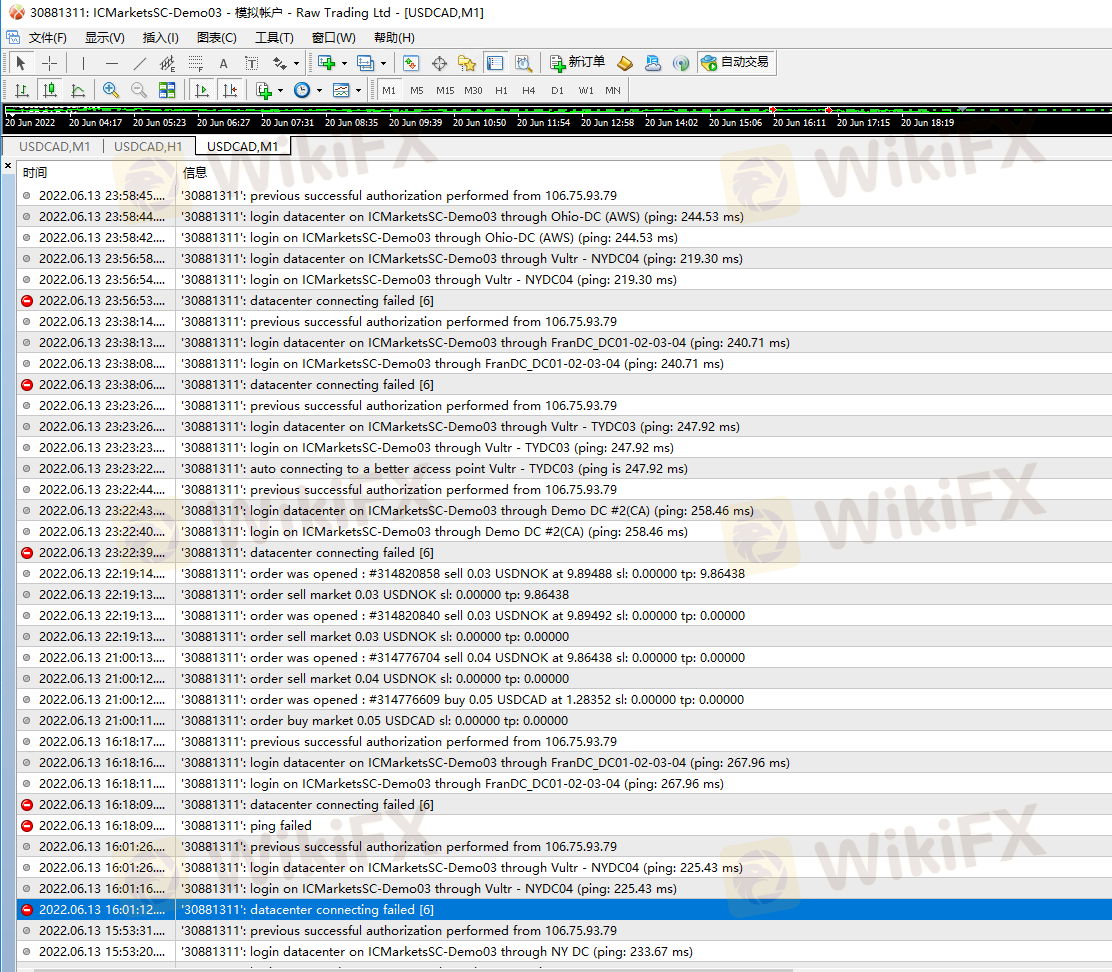Viewport: 1112px width, 972px height.
Task: Open the MetaEditor book icon
Action: pyautogui.click(x=625, y=63)
